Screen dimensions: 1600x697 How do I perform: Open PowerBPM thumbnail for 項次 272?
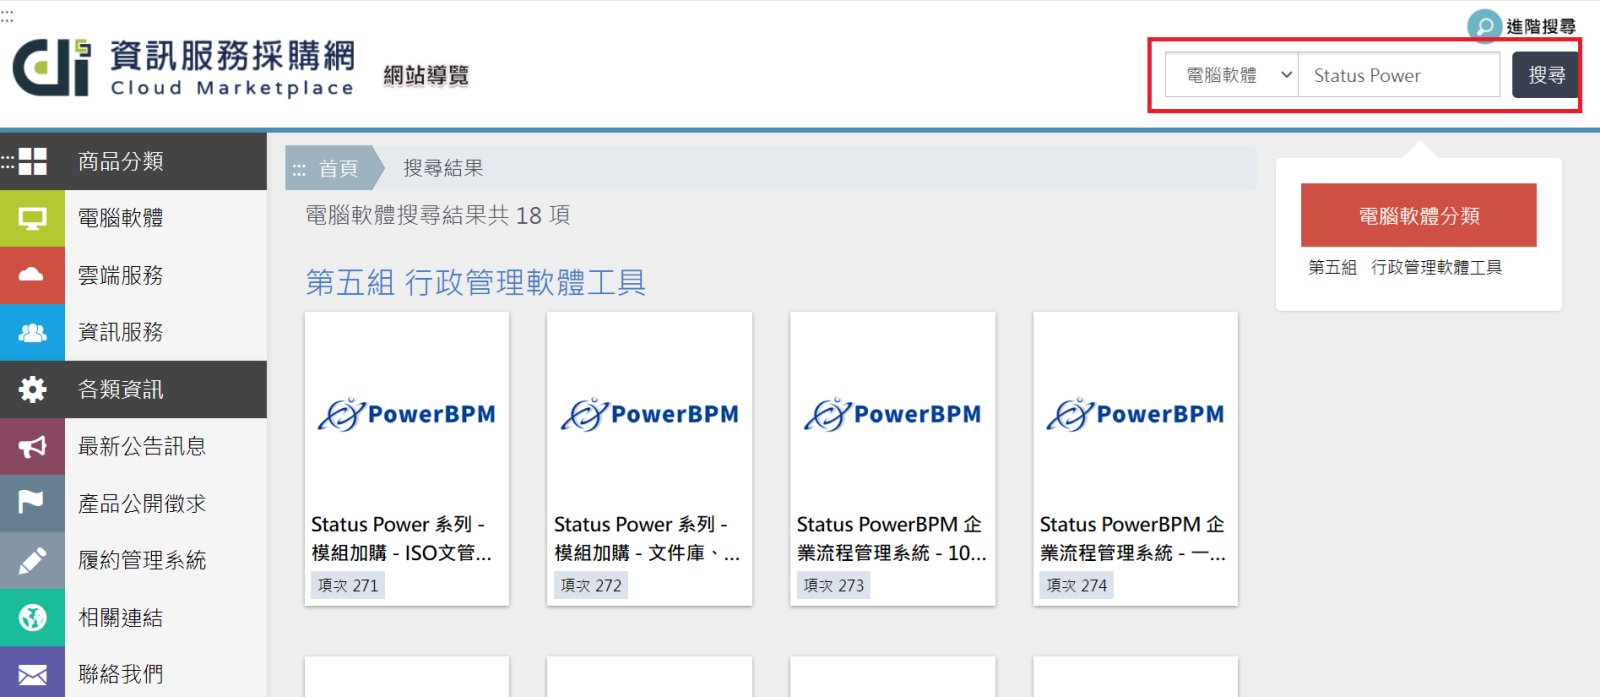point(650,413)
